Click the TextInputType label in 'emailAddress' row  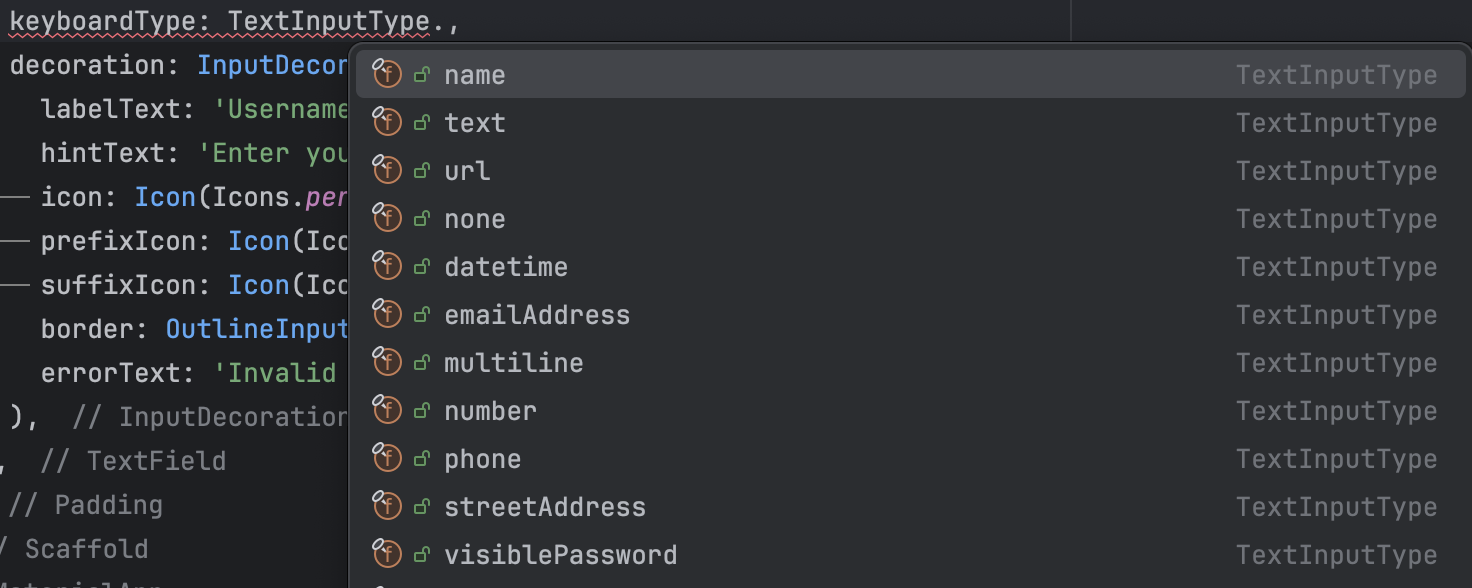click(x=1336, y=315)
